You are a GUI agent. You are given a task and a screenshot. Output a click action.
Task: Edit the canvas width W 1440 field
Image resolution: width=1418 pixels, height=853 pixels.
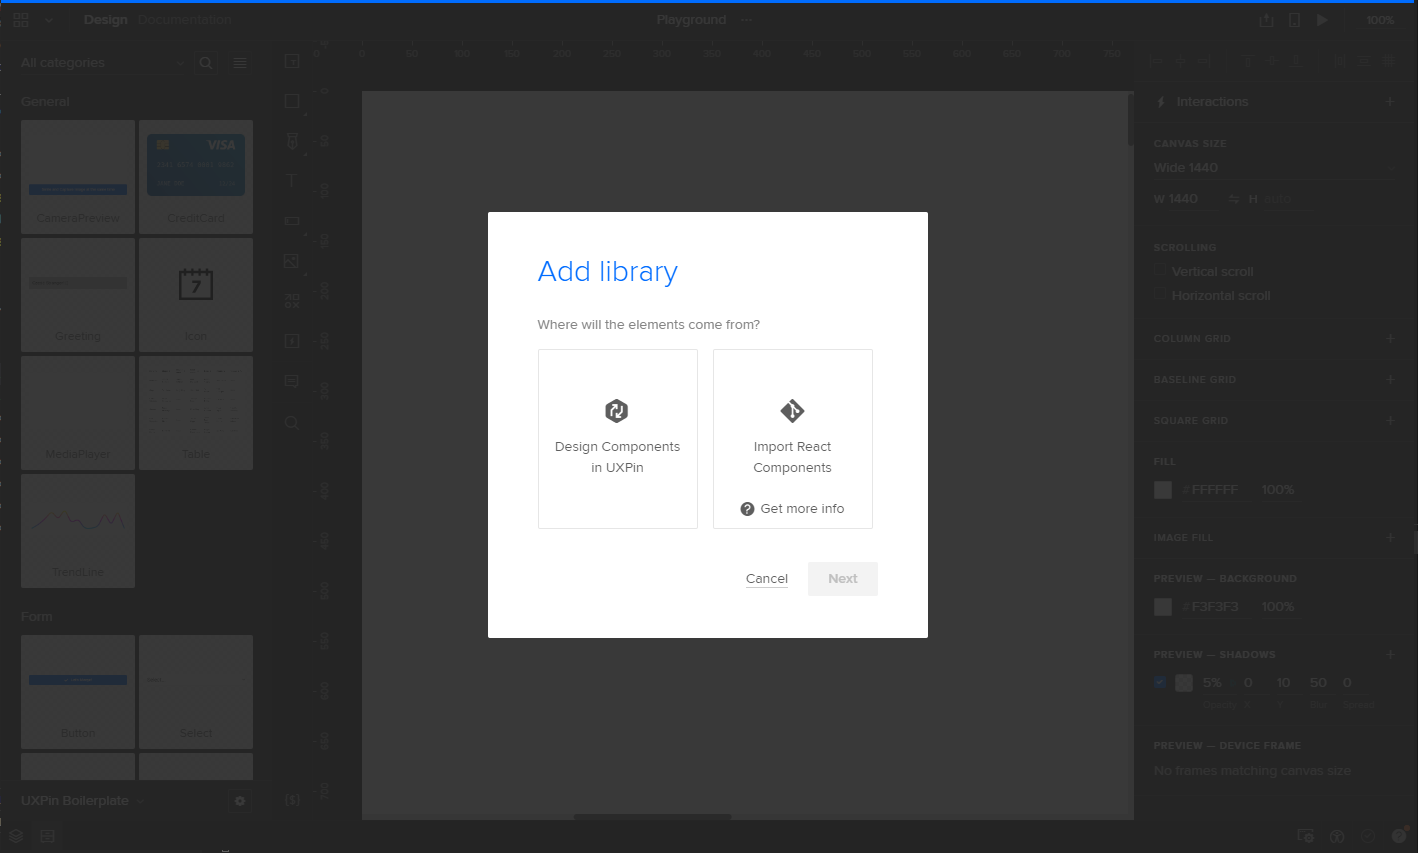tap(1184, 199)
